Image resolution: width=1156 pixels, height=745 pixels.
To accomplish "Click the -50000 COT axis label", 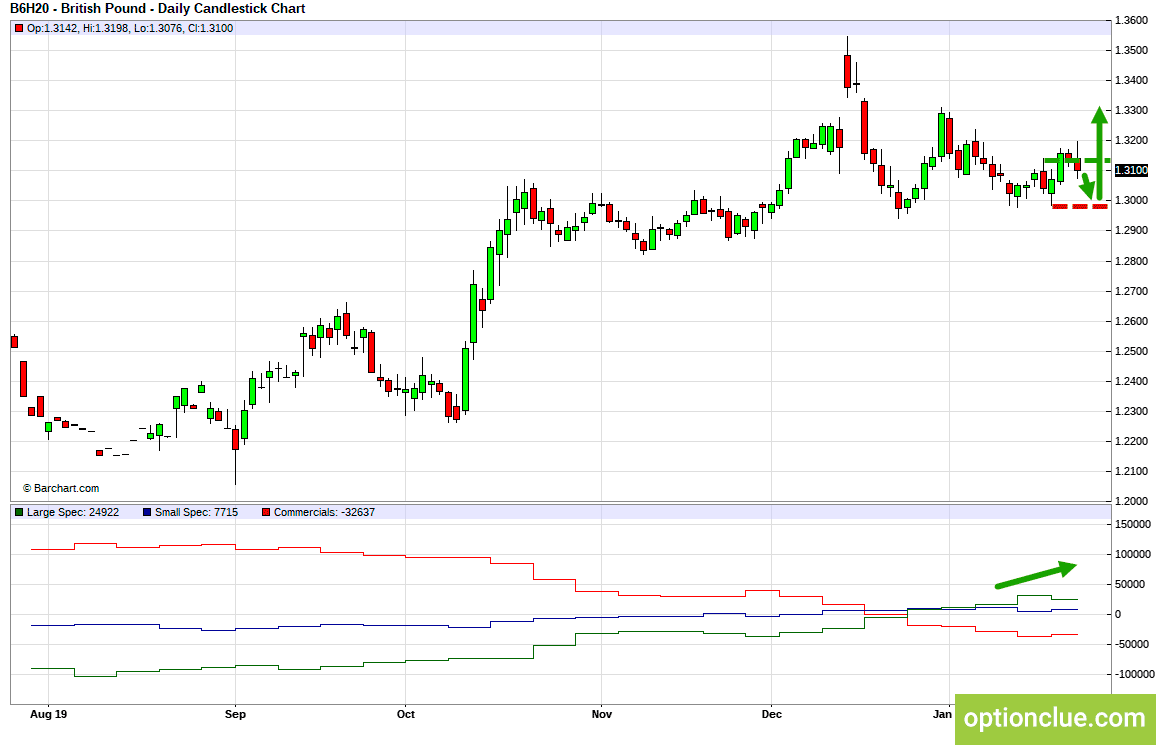I will 1132,644.
